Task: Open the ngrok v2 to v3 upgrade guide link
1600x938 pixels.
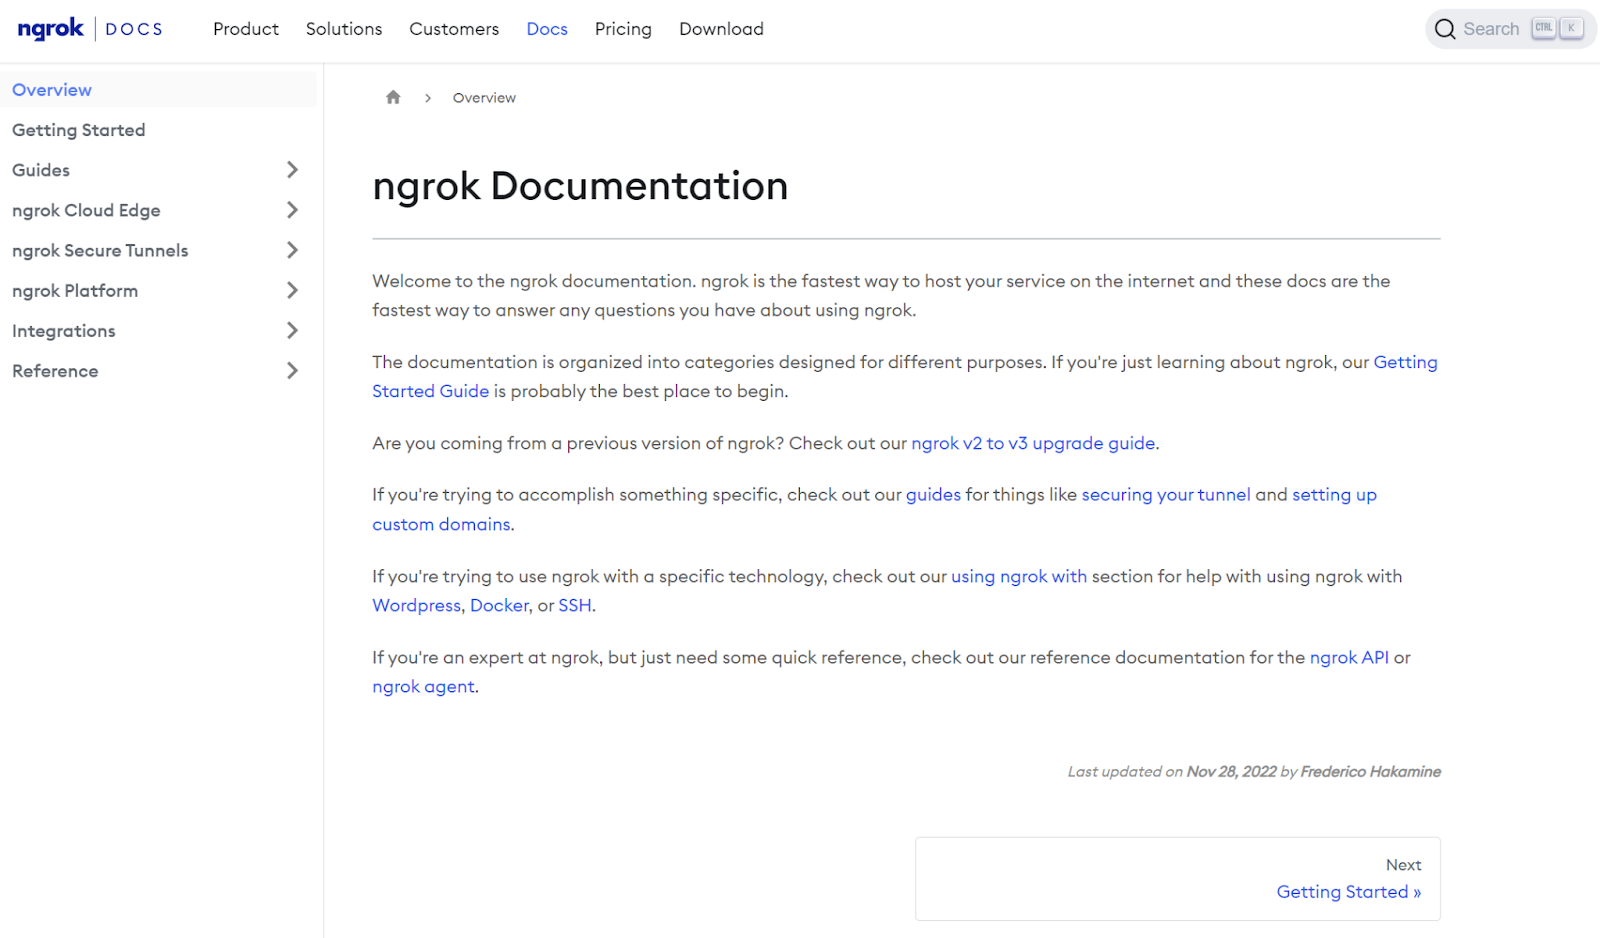Action: [1033, 443]
